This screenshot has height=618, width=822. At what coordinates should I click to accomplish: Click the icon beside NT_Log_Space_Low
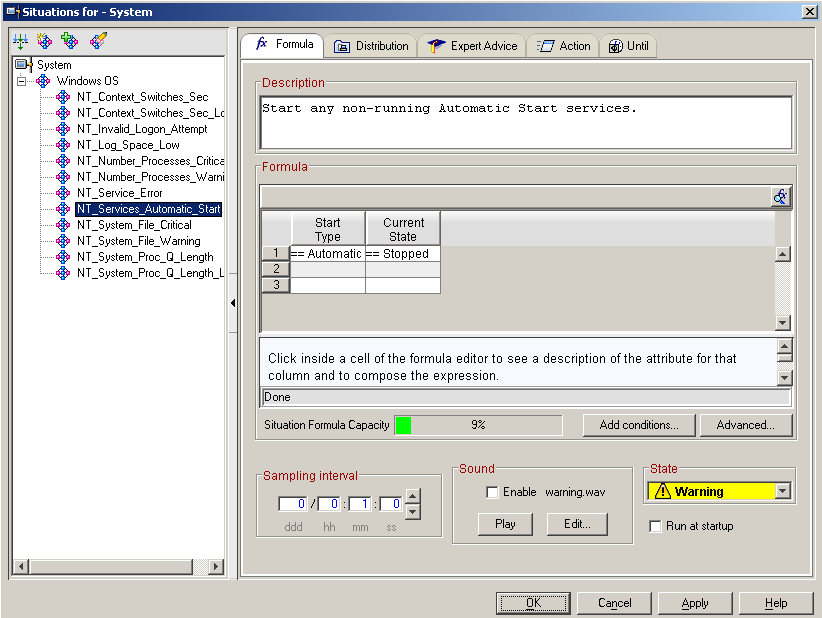tap(63, 145)
